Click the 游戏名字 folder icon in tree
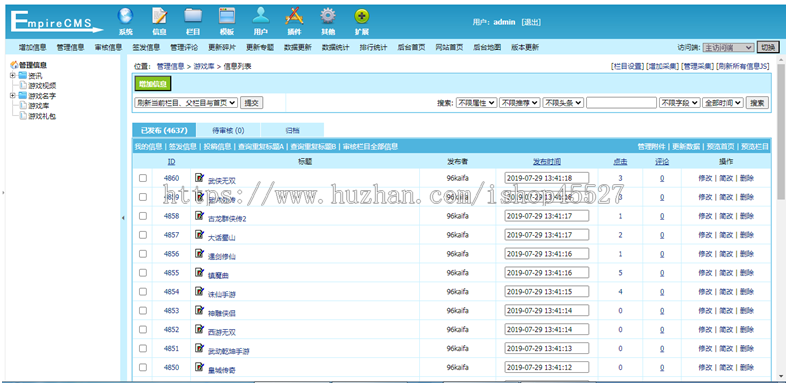The image size is (788, 385). click(23, 95)
